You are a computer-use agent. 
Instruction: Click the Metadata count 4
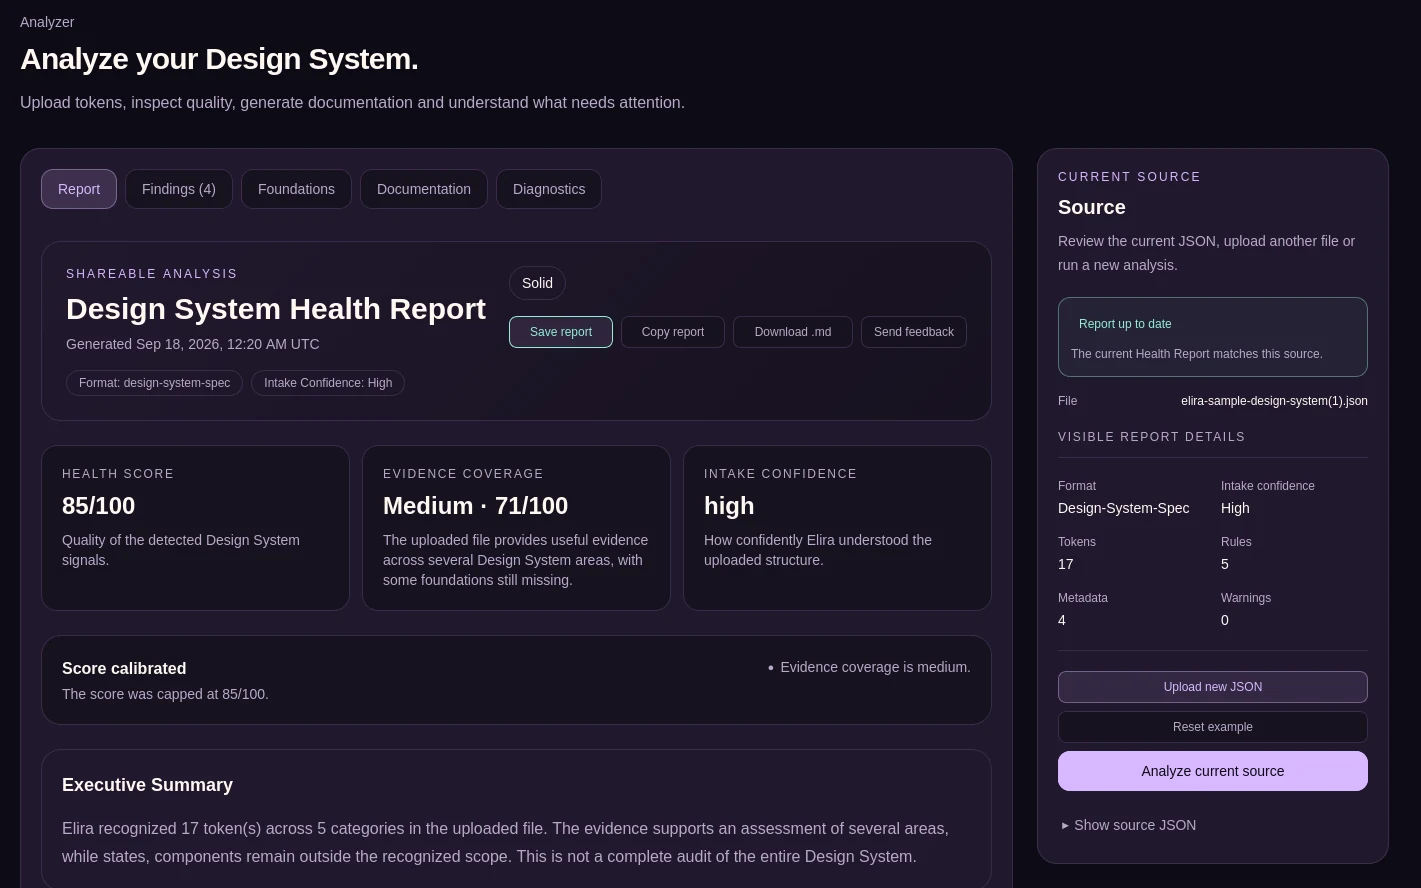coord(1062,620)
